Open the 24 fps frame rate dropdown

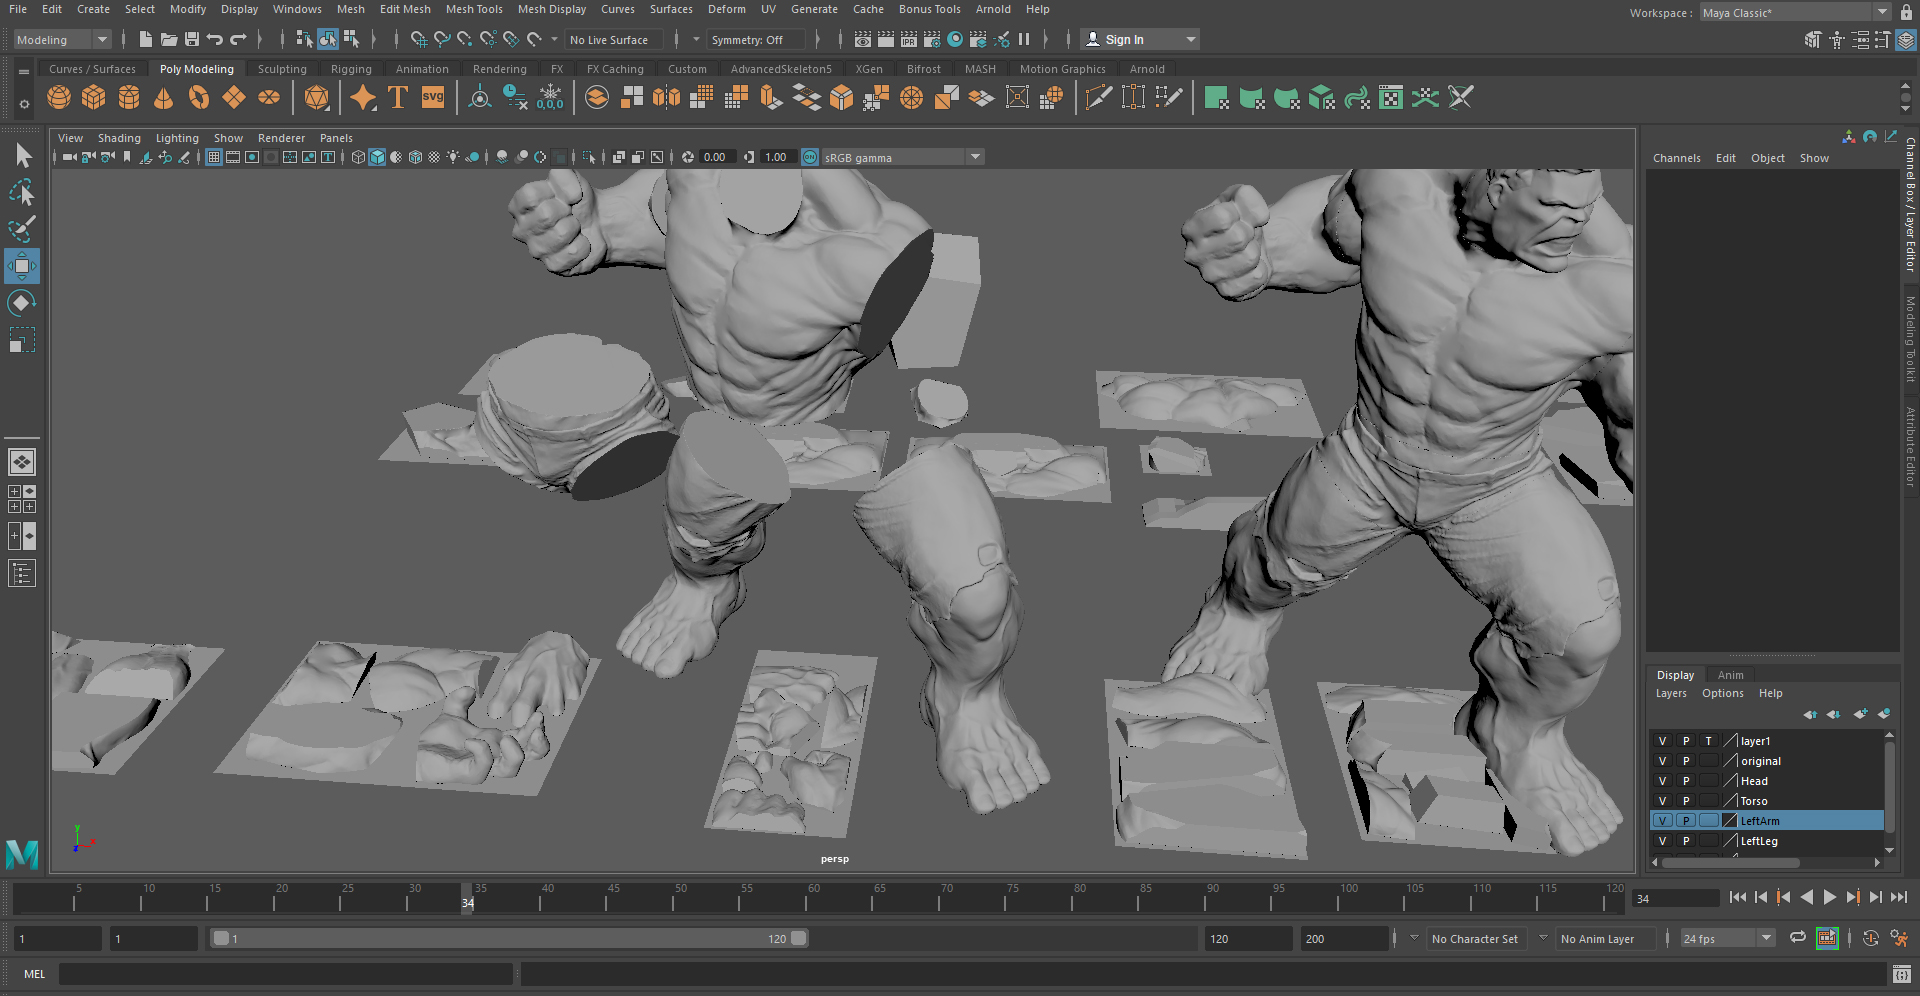1727,939
